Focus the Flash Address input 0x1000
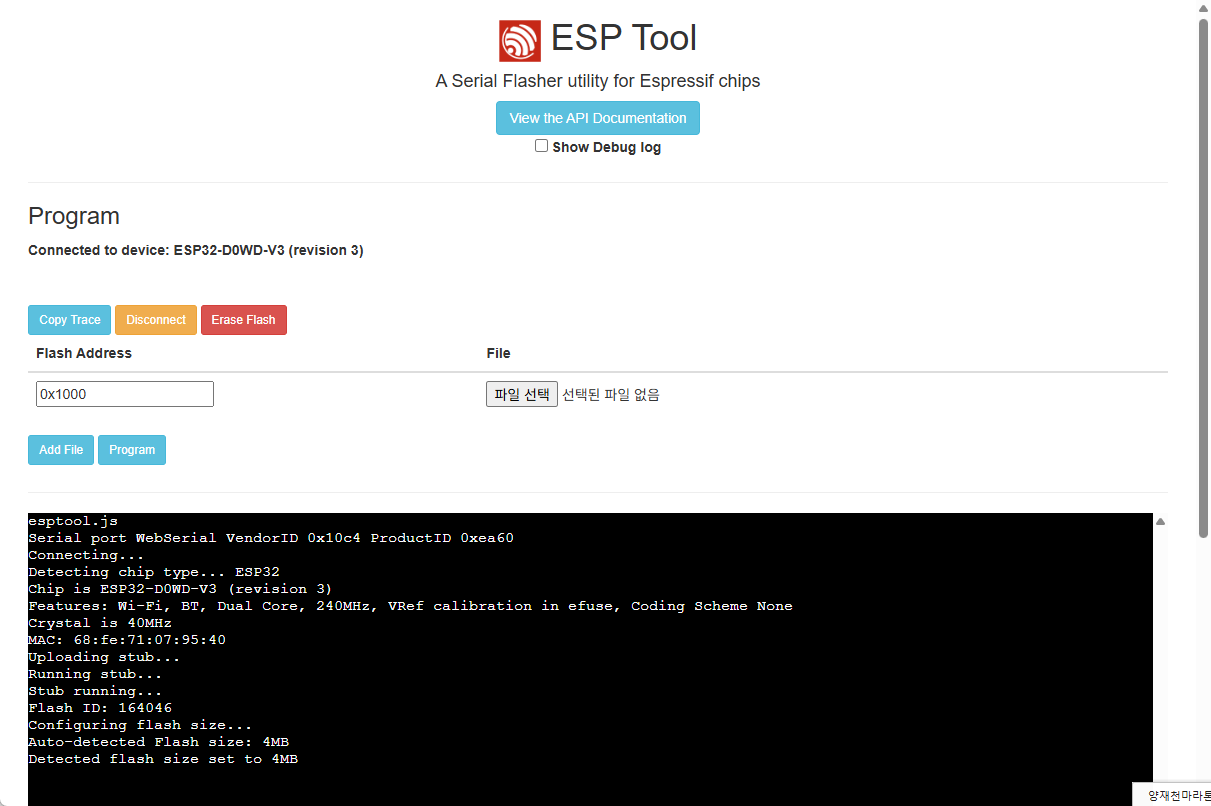The image size is (1211, 806). click(x=125, y=394)
